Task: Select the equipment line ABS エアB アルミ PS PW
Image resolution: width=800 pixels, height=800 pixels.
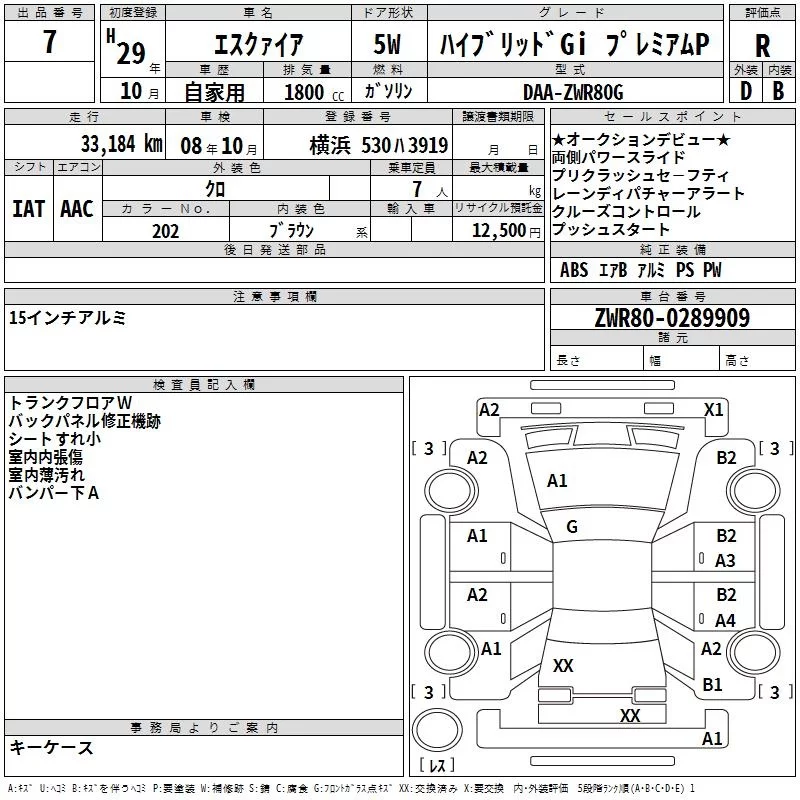Action: [641, 269]
